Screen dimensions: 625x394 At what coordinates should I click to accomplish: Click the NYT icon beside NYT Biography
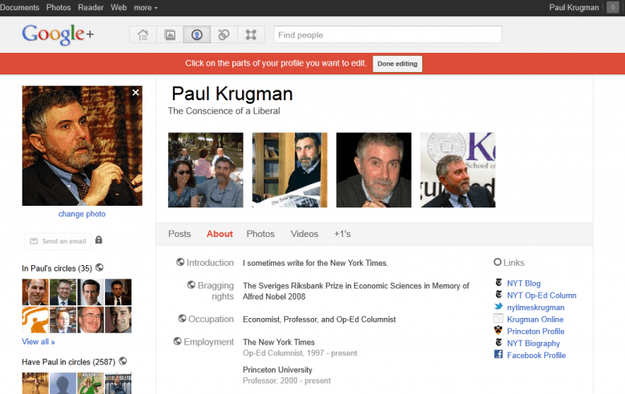(x=499, y=342)
